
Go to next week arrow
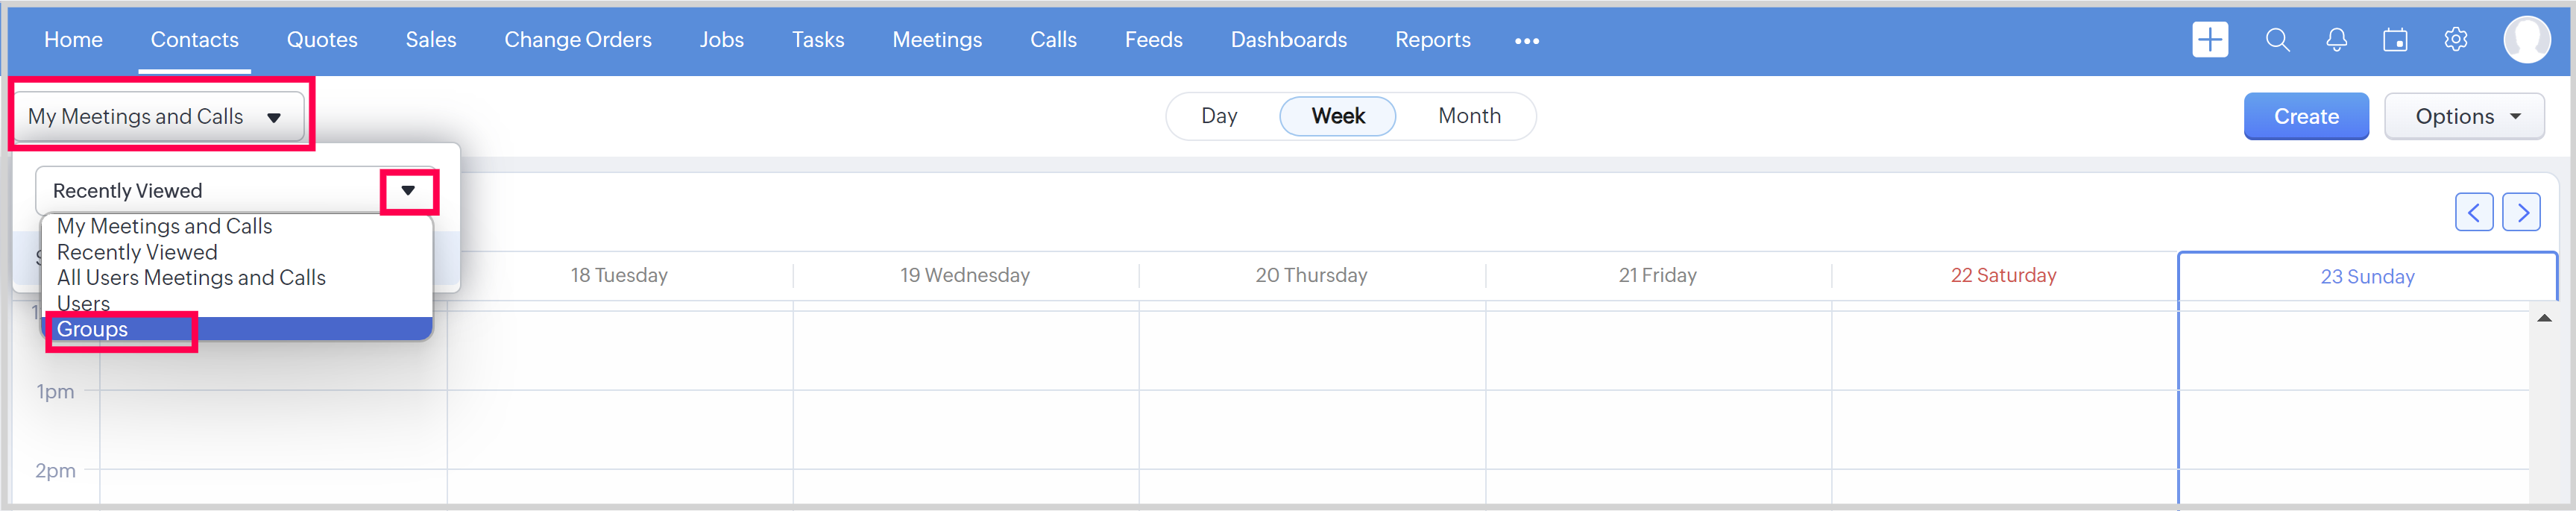(2521, 212)
